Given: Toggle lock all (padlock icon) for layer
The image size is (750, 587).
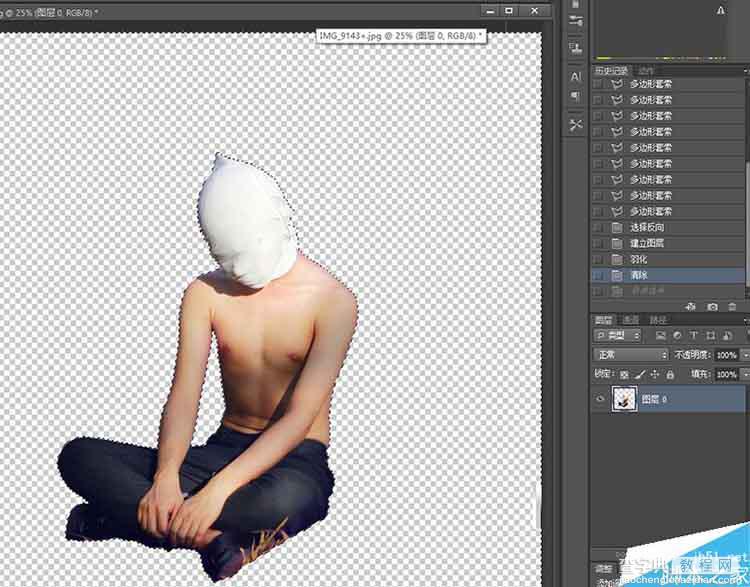Looking at the screenshot, I should (670, 374).
